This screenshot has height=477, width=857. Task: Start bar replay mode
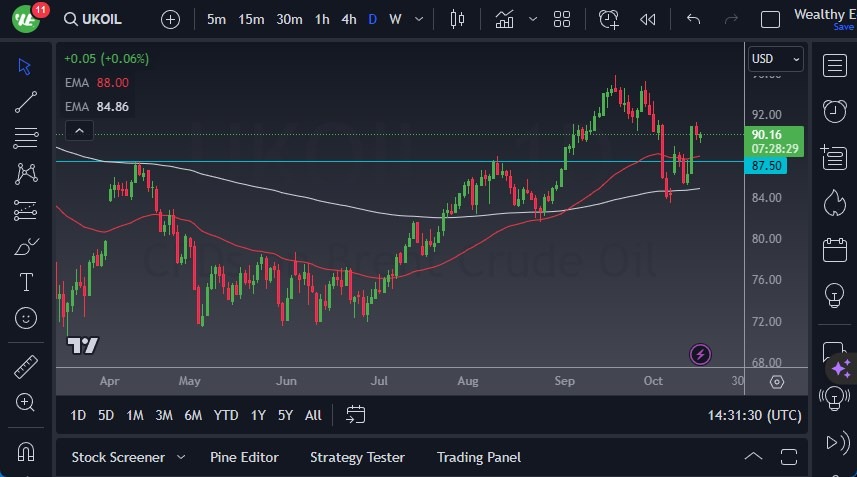[x=648, y=19]
